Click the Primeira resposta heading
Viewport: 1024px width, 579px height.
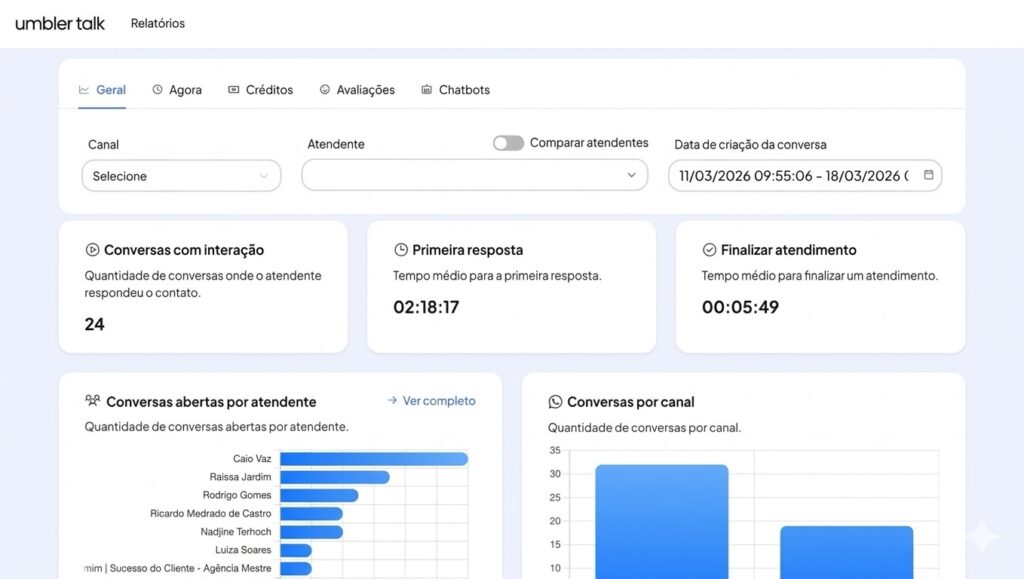click(468, 250)
